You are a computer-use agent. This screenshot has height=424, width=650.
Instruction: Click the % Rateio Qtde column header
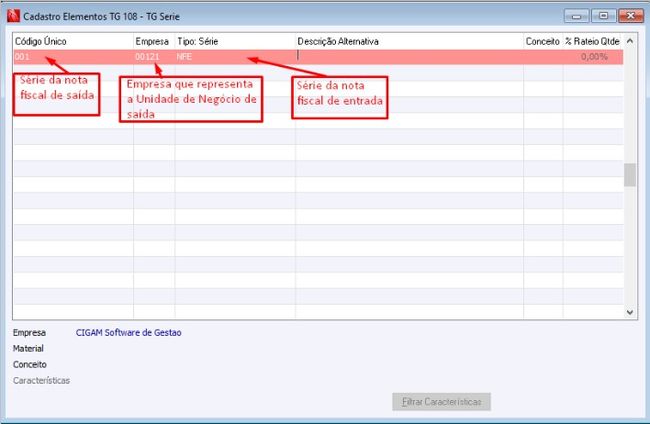(593, 41)
